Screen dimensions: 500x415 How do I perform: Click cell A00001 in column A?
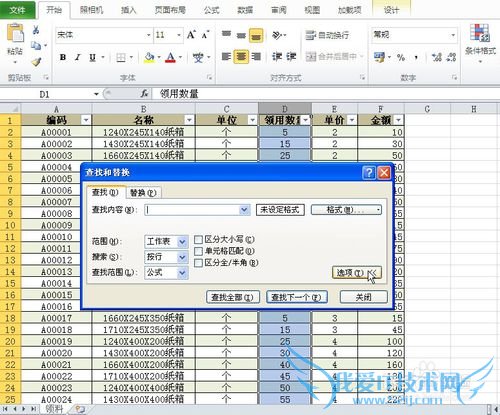56,132
